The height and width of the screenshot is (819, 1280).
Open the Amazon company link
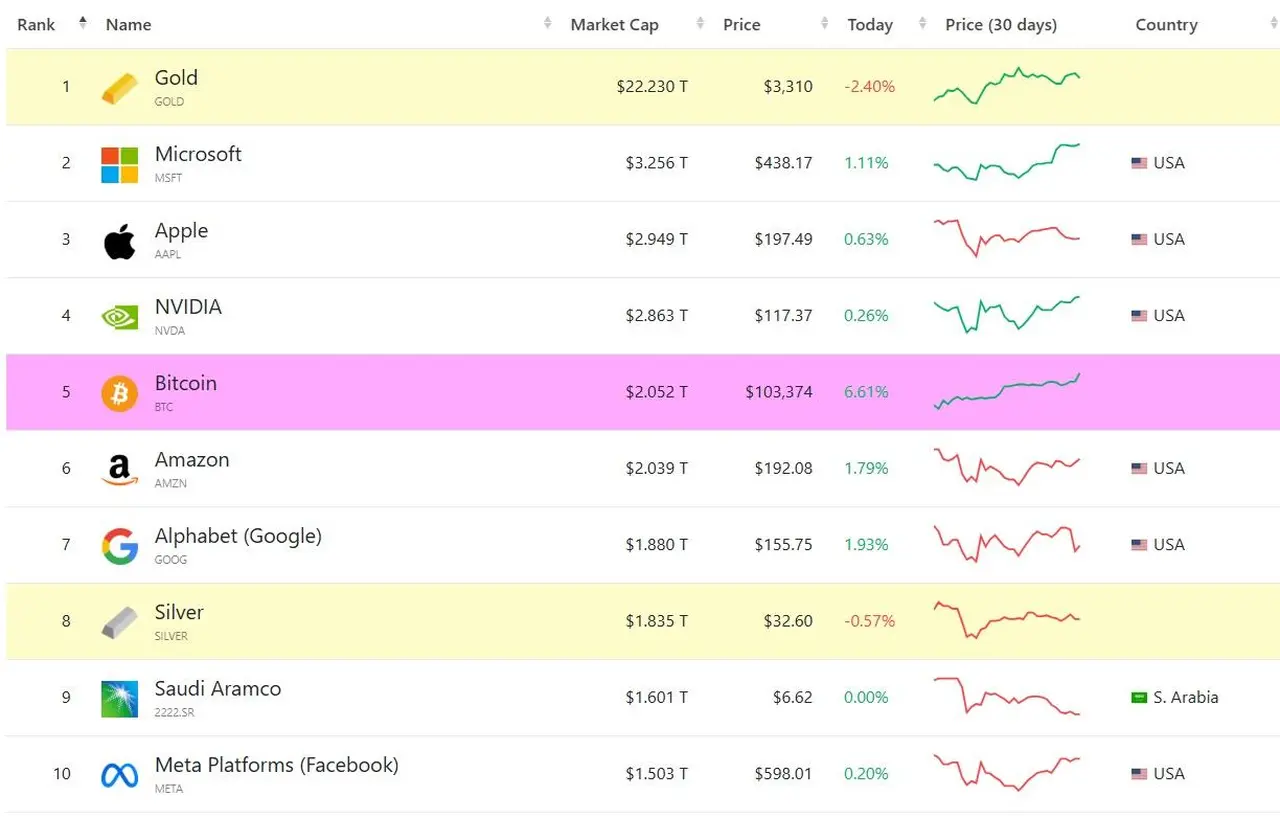point(192,460)
